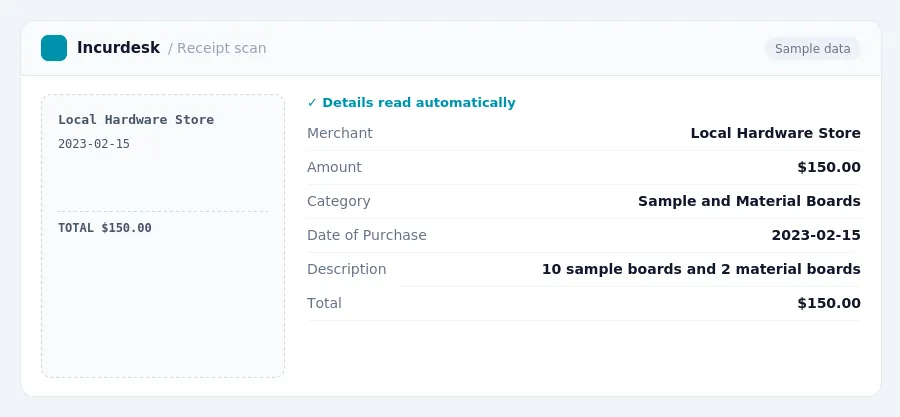Click the Total value $150.00 in the details list
The width and height of the screenshot is (900, 417).
point(829,303)
